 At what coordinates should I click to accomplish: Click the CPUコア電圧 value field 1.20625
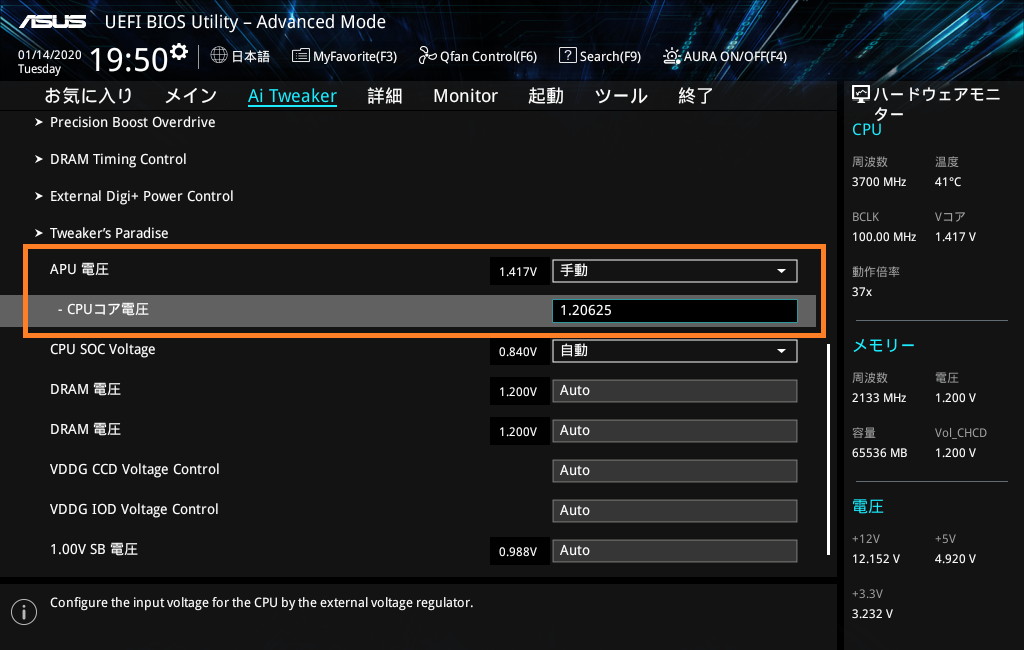[675, 310]
